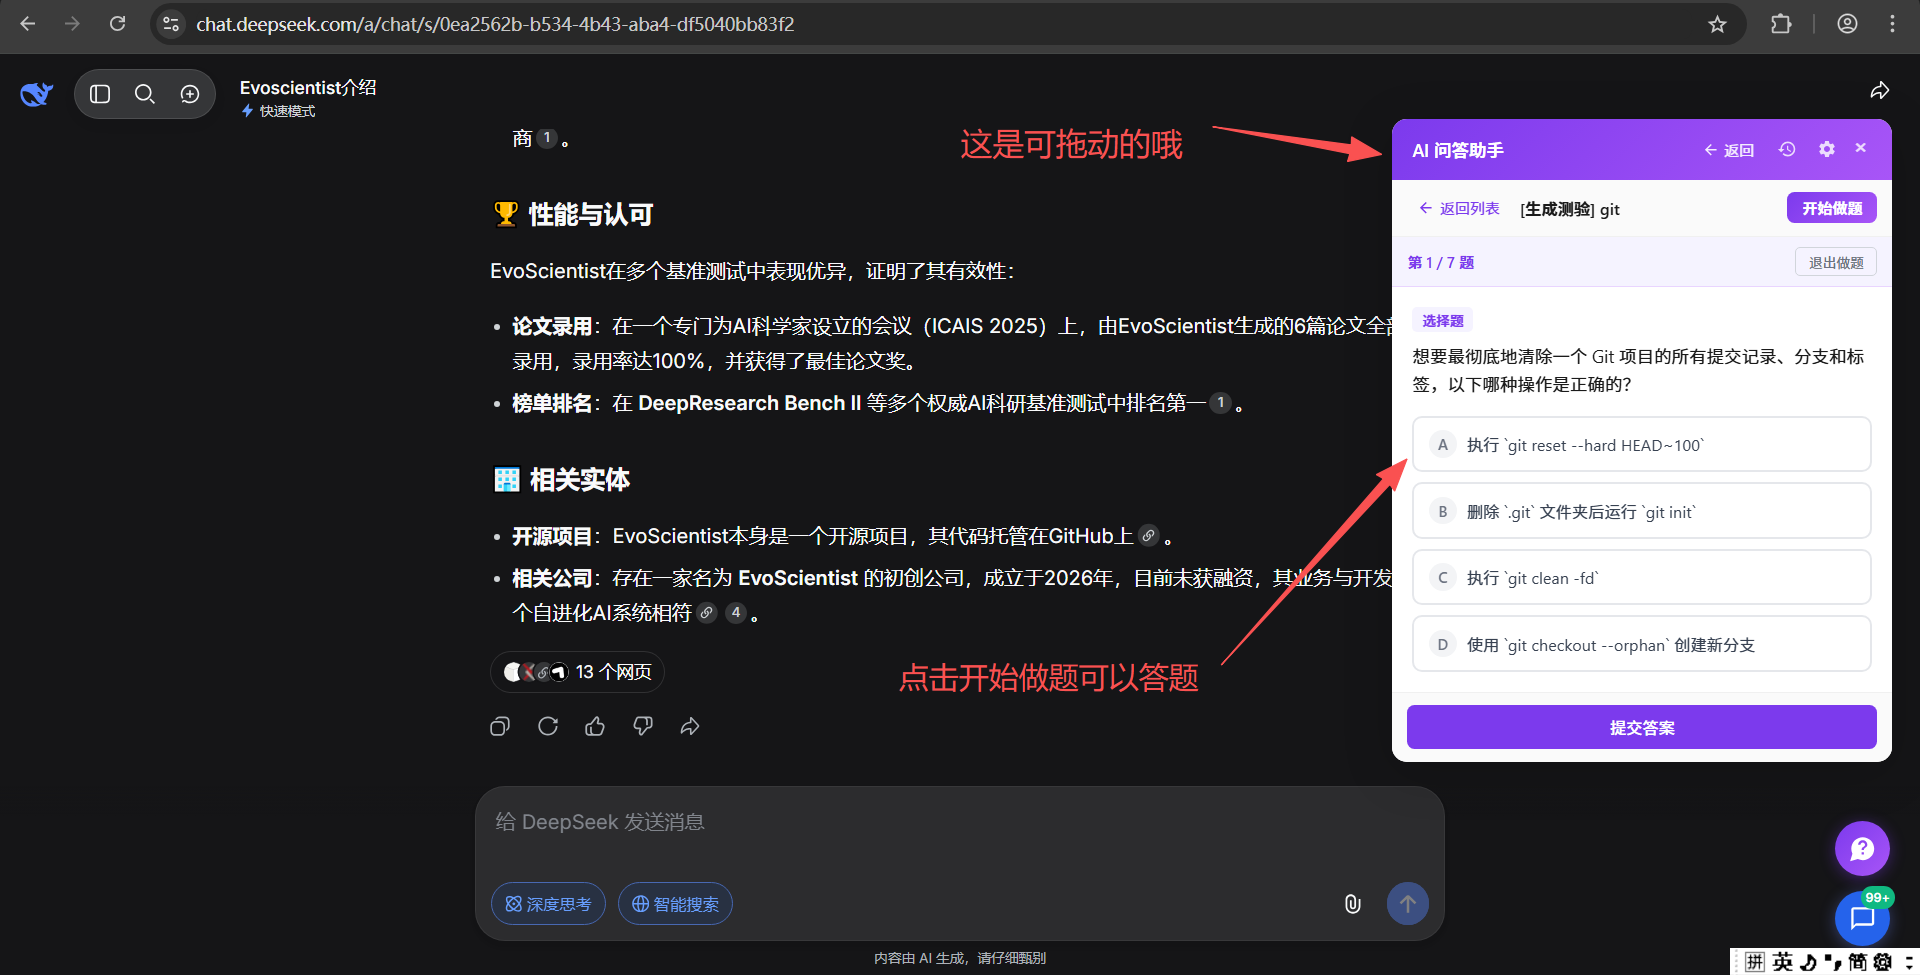Image resolution: width=1920 pixels, height=975 pixels.
Task: Select option B delete .git folder
Action: pos(1641,511)
